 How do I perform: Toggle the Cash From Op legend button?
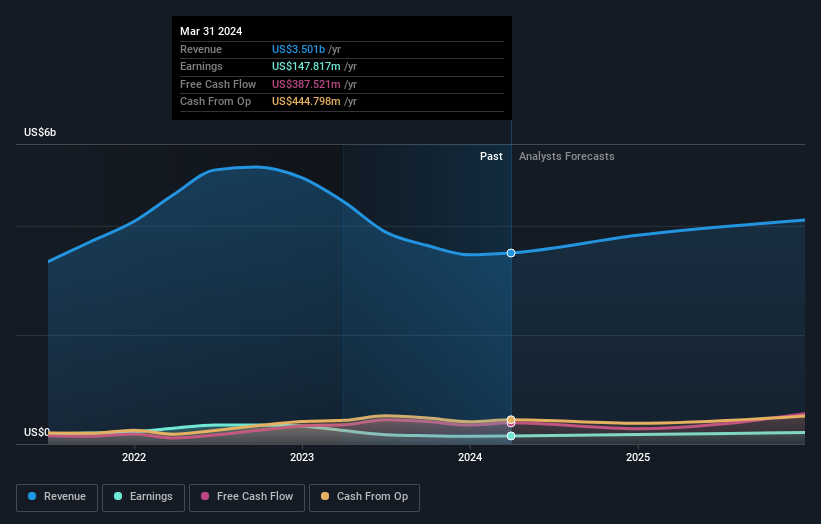[x=364, y=497]
